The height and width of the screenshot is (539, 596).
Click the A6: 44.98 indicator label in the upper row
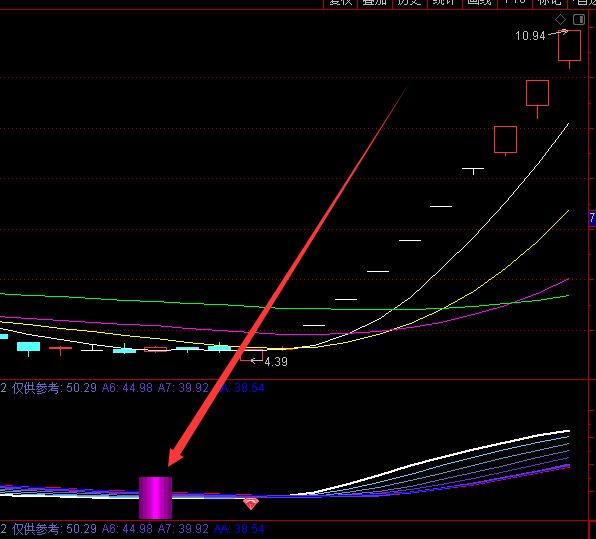click(x=127, y=388)
